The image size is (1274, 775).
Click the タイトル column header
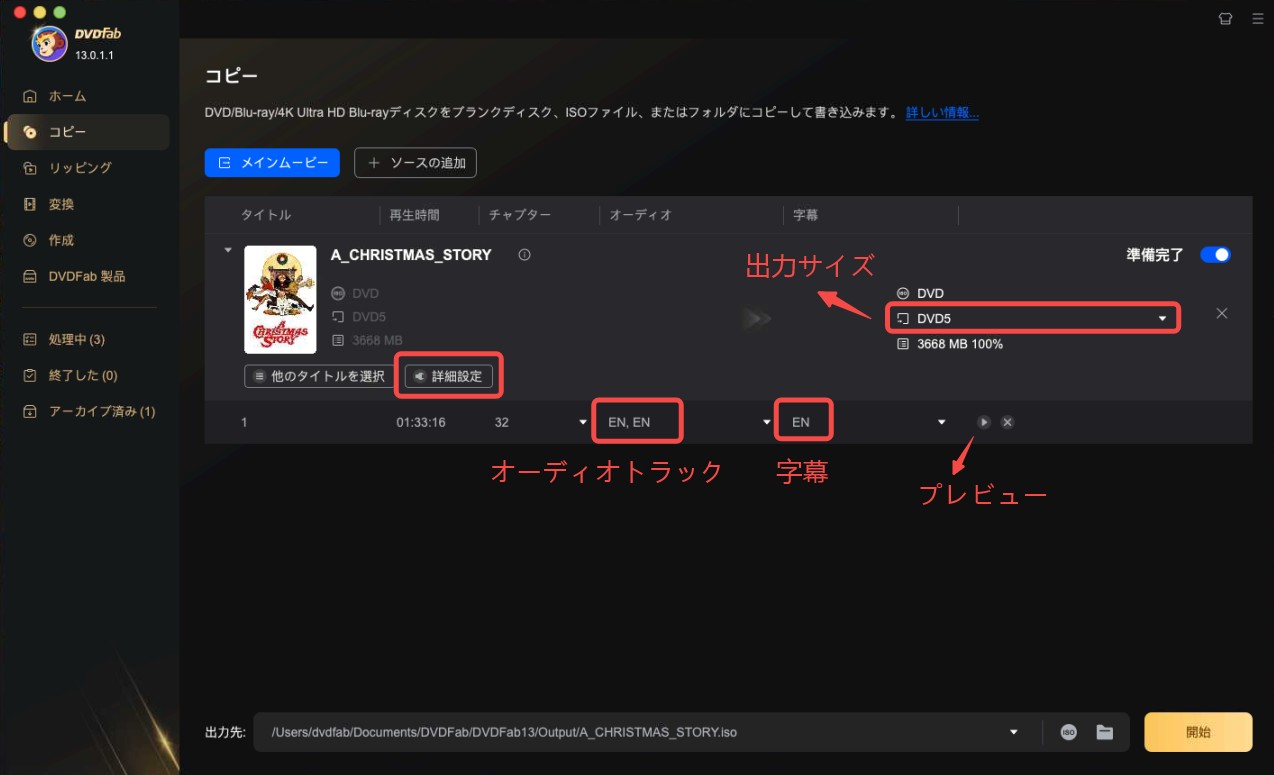(x=266, y=215)
